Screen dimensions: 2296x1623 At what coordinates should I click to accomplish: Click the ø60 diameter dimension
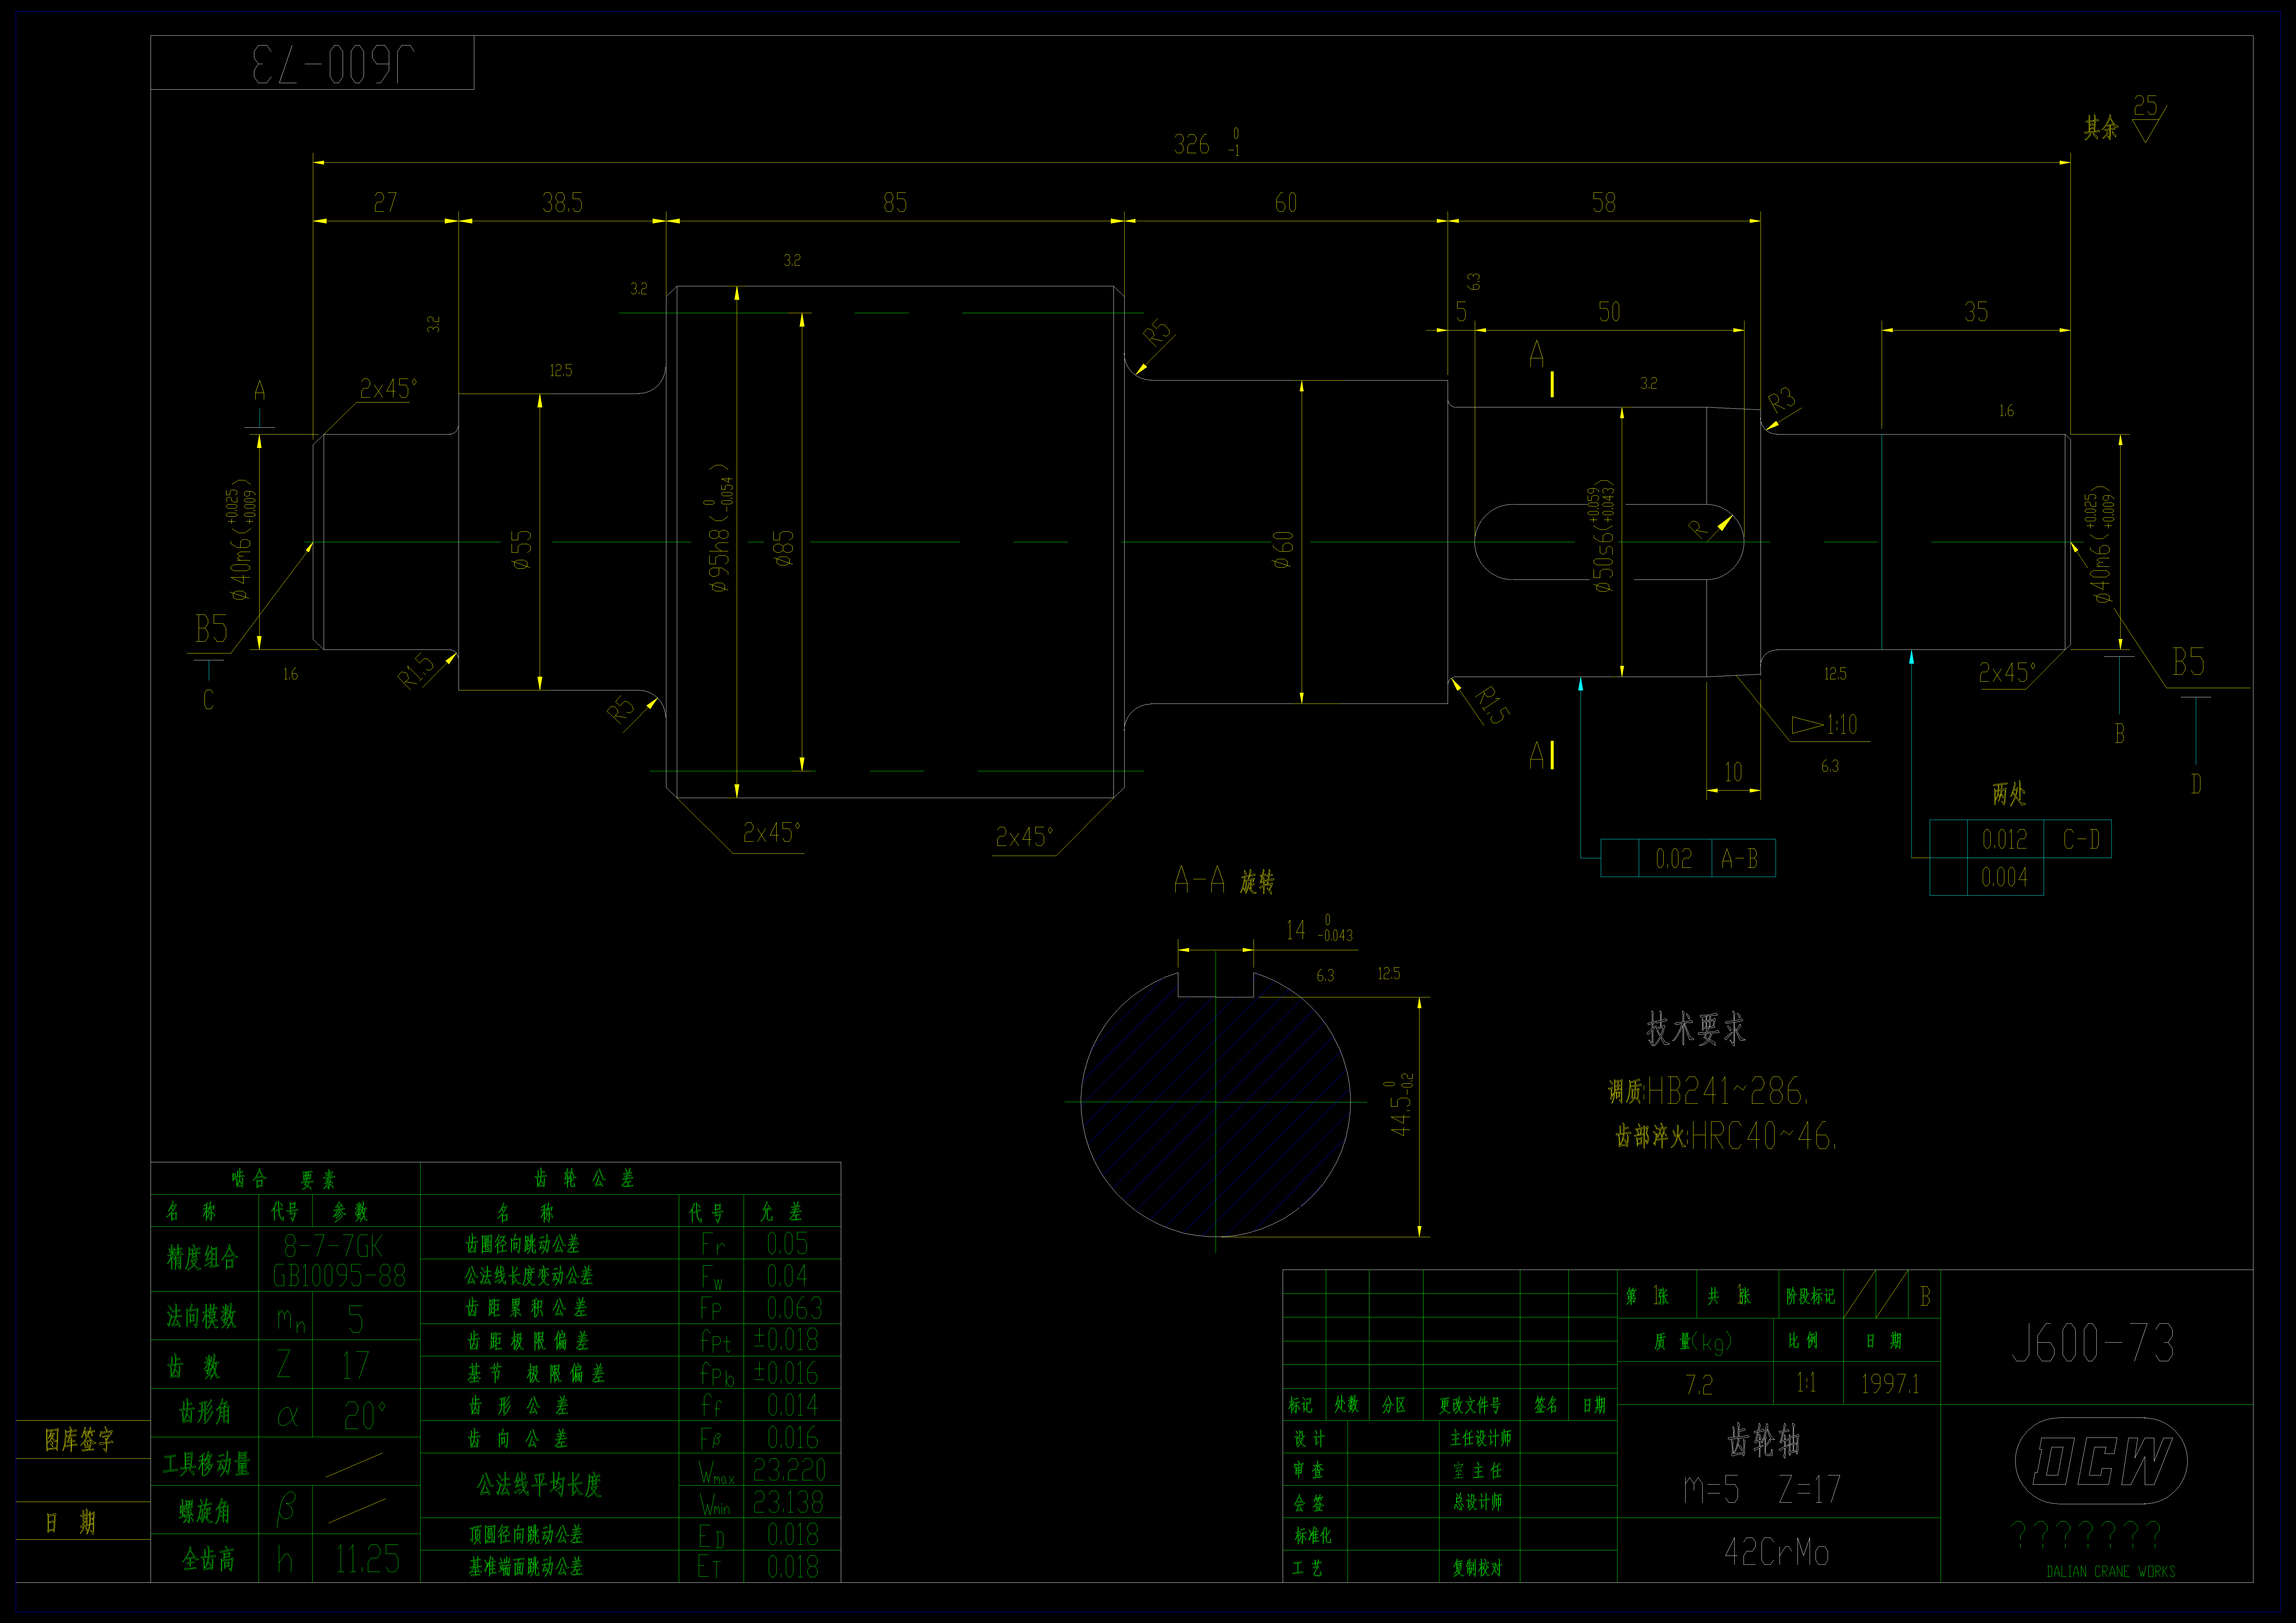(x=1283, y=550)
